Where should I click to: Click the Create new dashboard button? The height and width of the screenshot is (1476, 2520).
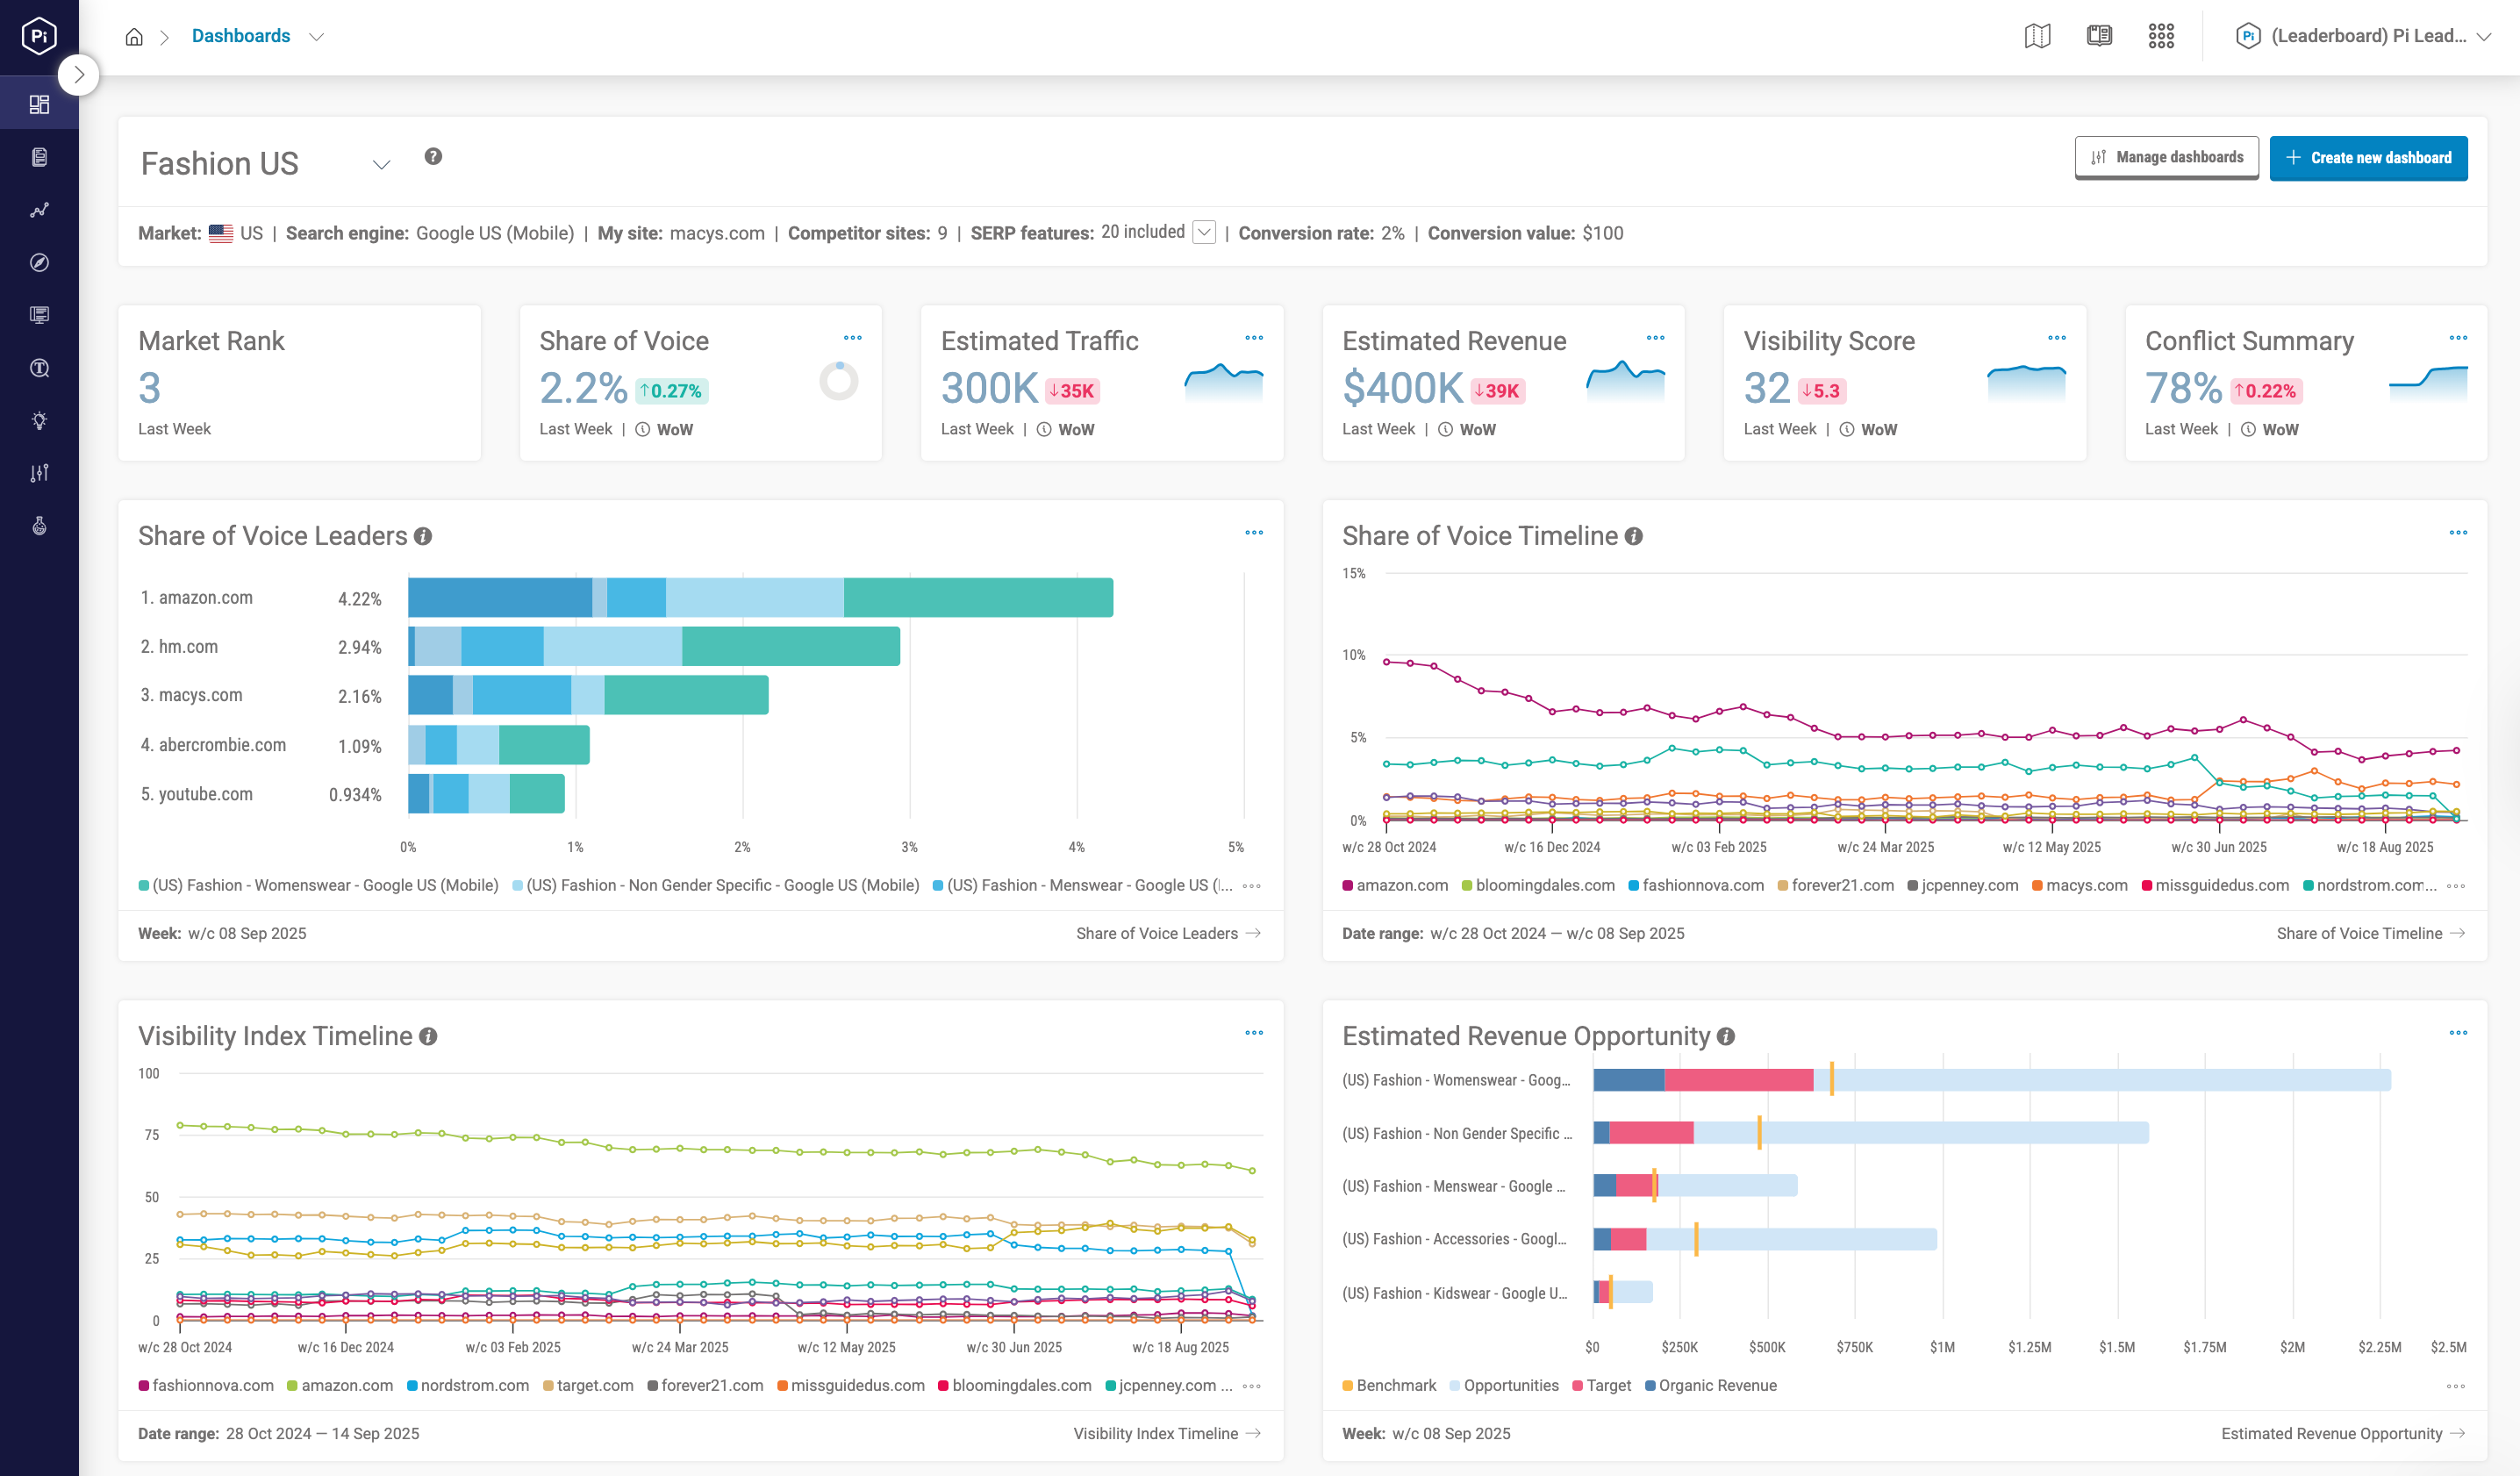pos(2368,157)
